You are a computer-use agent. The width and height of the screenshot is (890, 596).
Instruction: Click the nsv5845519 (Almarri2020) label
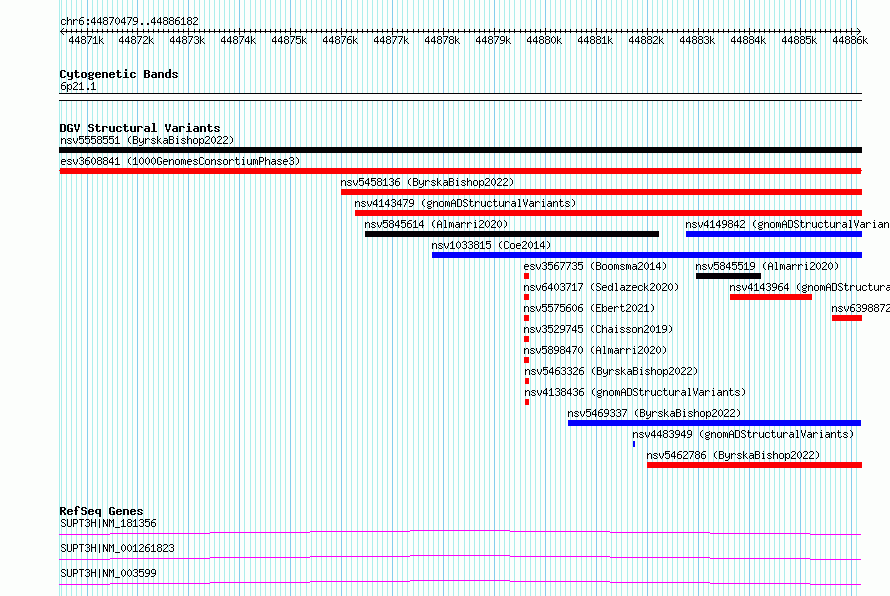coord(767,266)
